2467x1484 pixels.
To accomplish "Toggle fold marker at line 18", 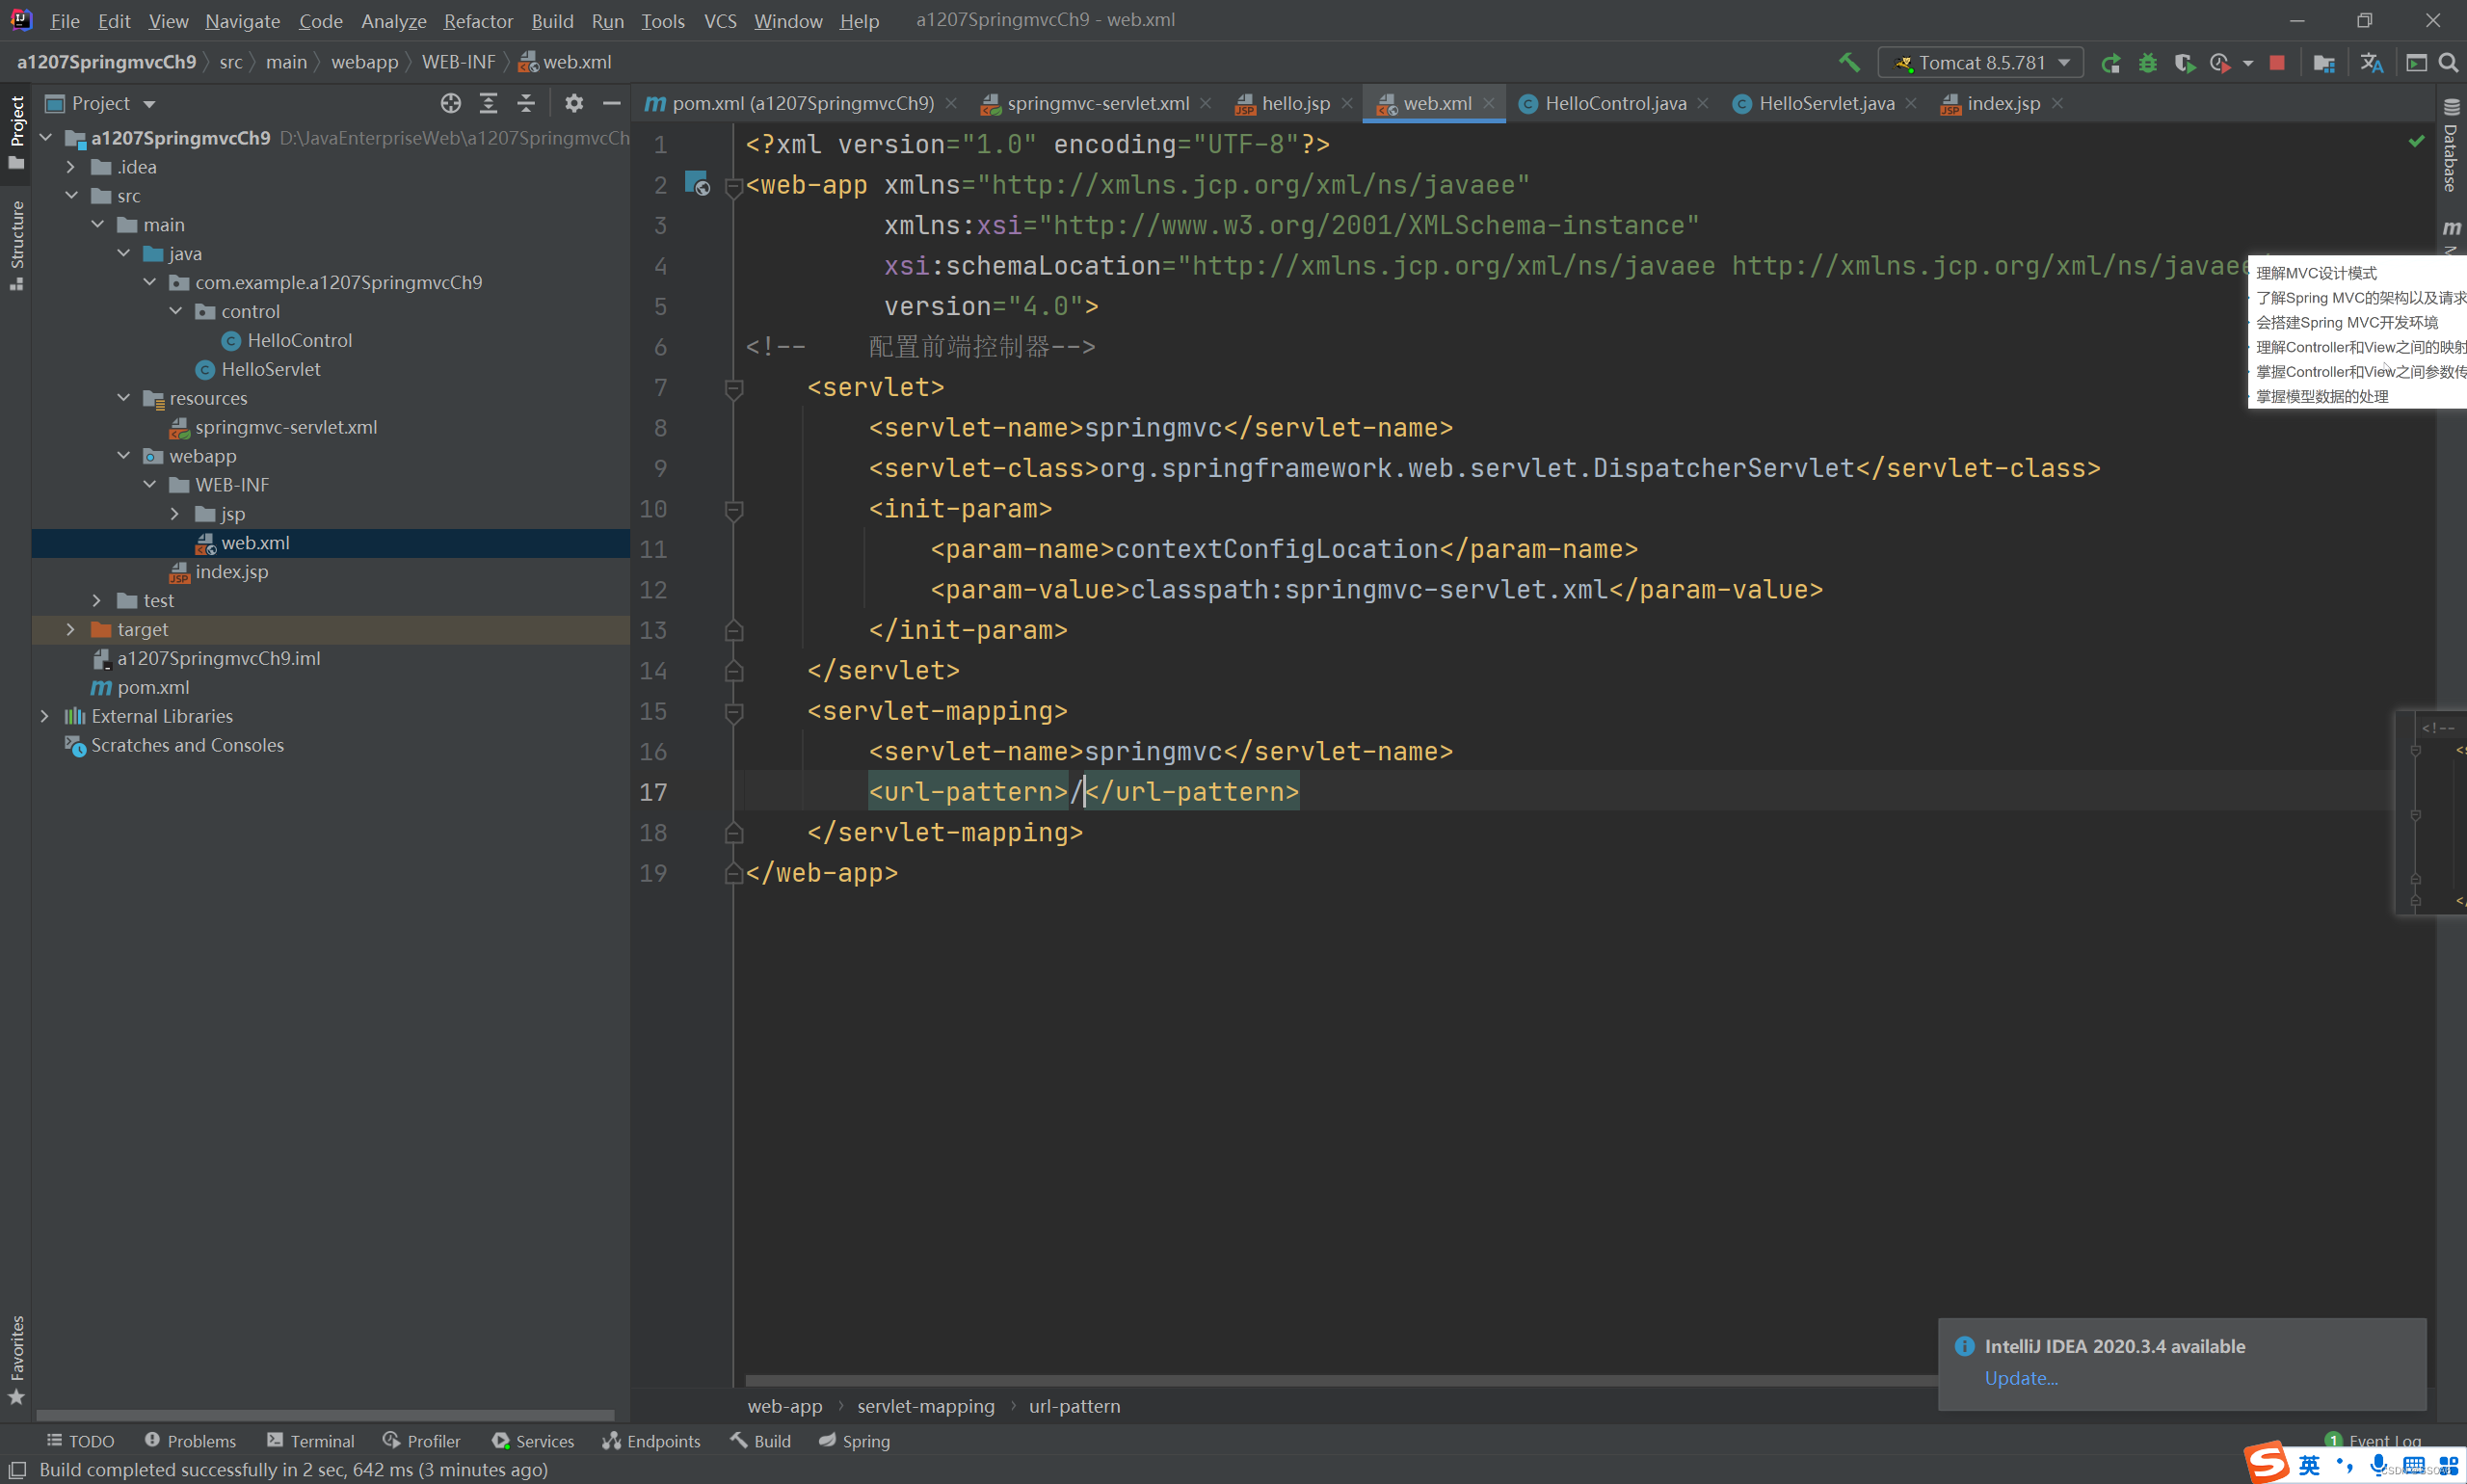I will (x=733, y=833).
